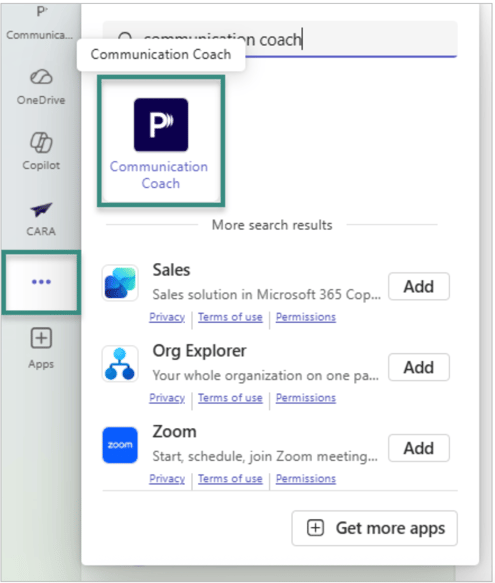
Task: Click the Sales app icon
Action: coord(120,283)
